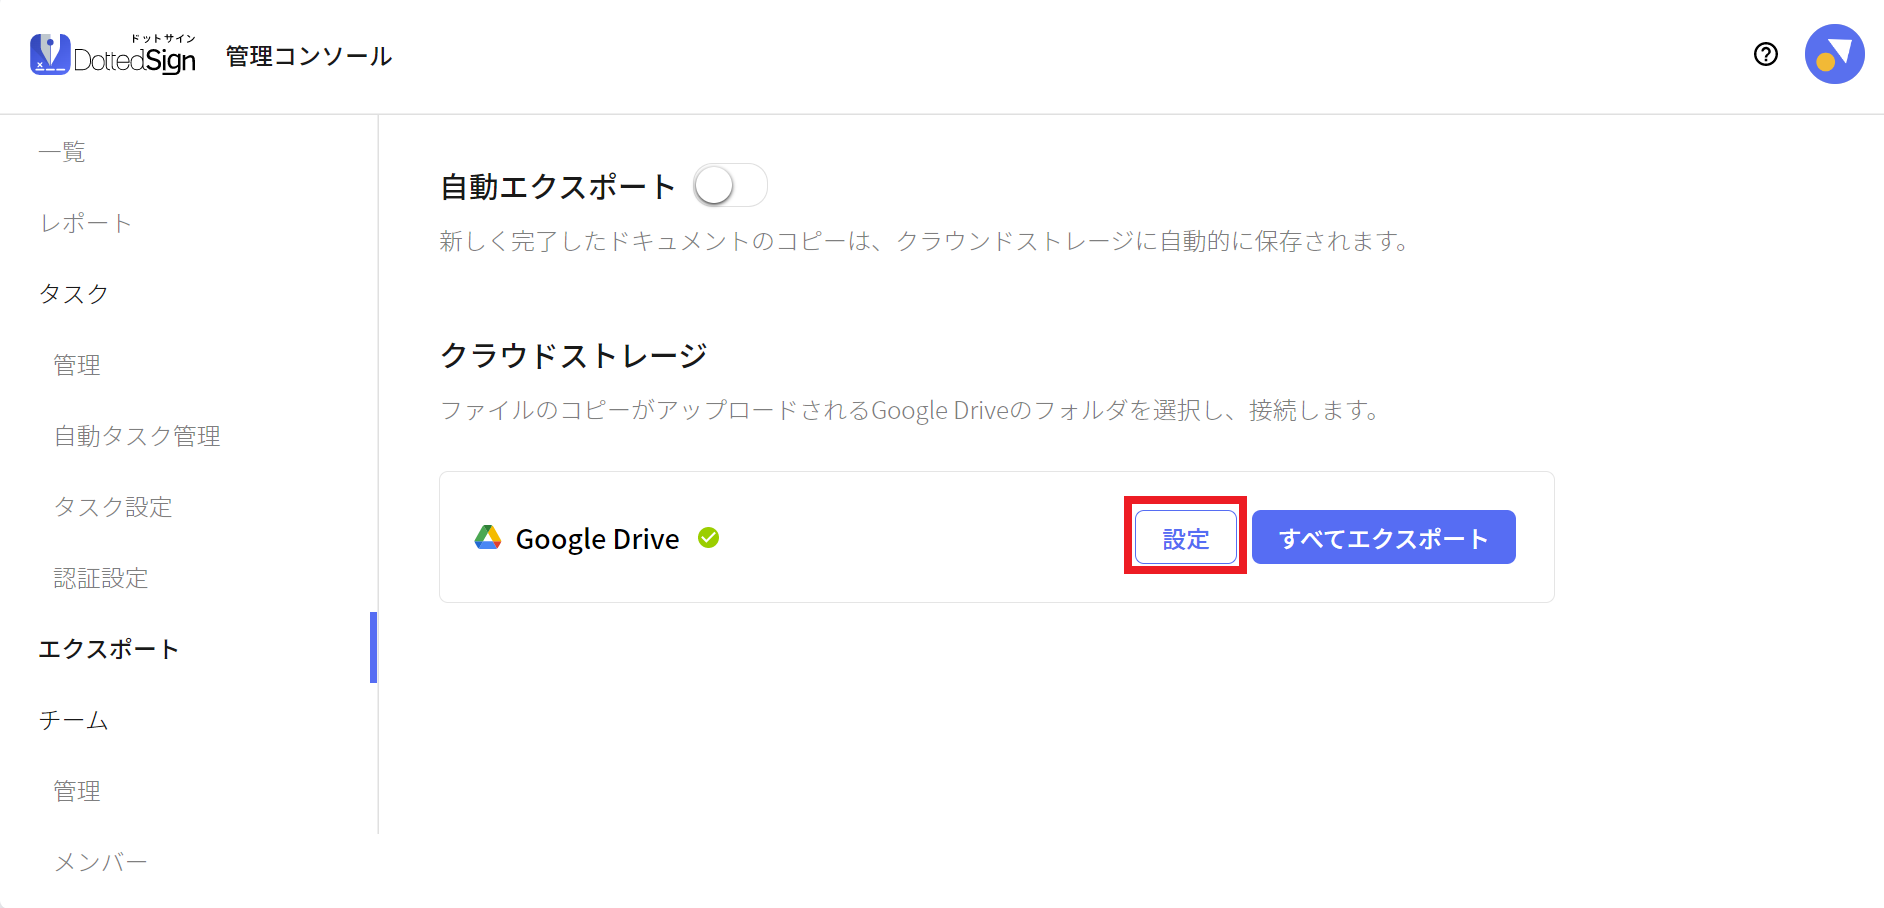This screenshot has height=908, width=1884.
Task: Click the 設定 button for Google Drive
Action: click(1186, 538)
